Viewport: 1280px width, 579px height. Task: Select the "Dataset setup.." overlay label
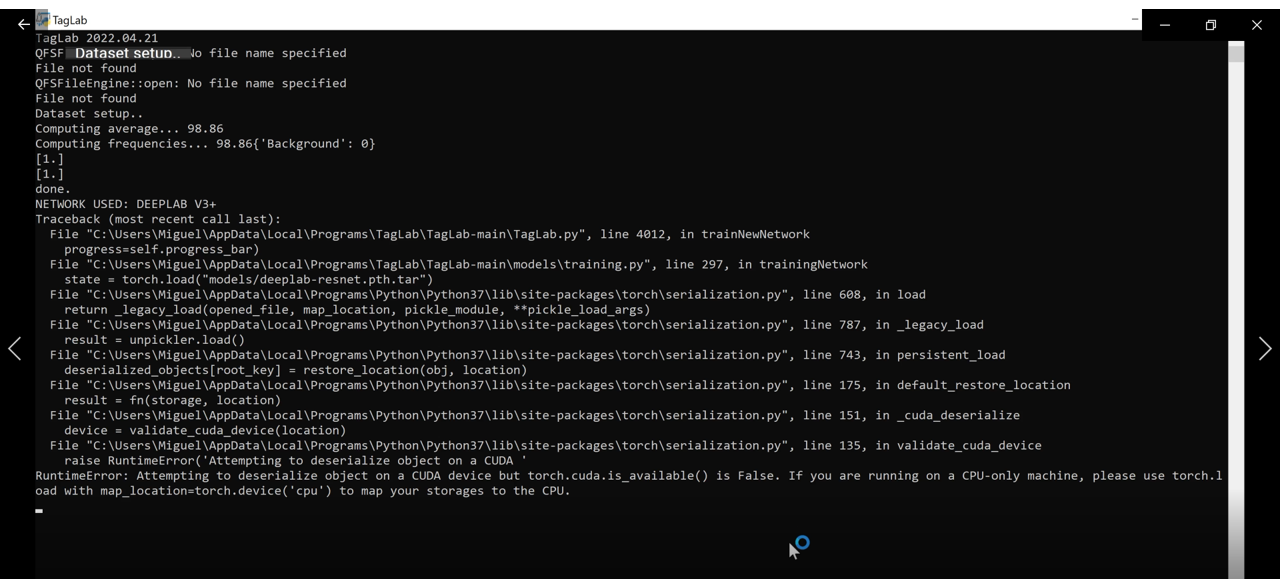click(127, 53)
